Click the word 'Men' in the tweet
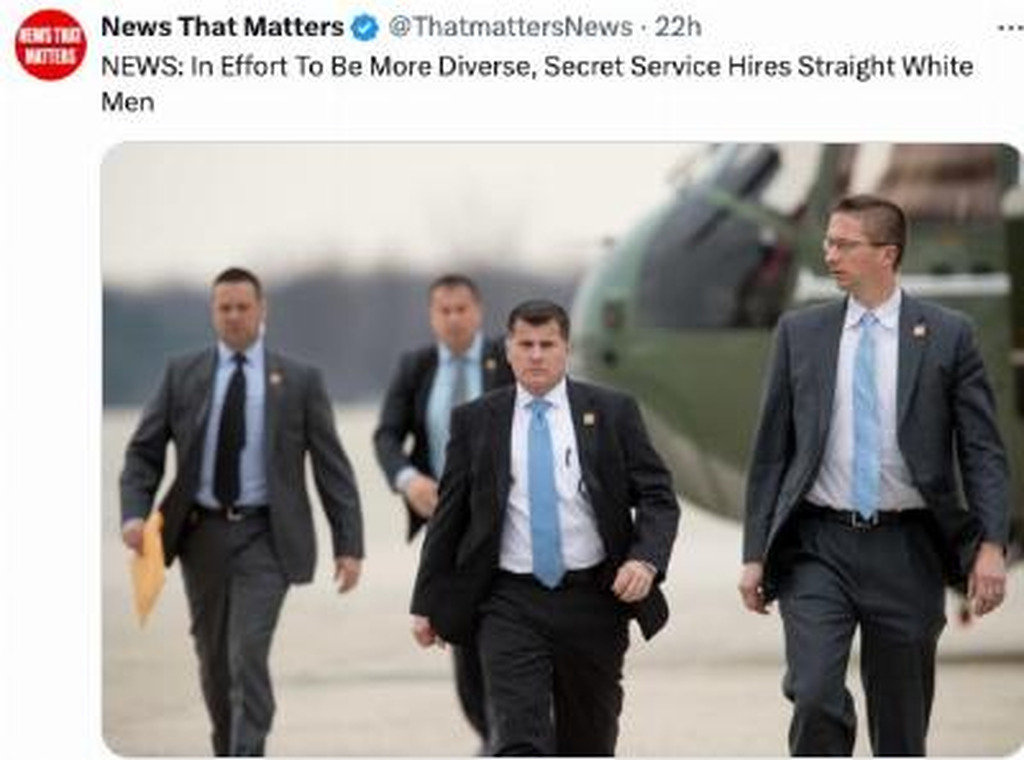 tap(127, 102)
